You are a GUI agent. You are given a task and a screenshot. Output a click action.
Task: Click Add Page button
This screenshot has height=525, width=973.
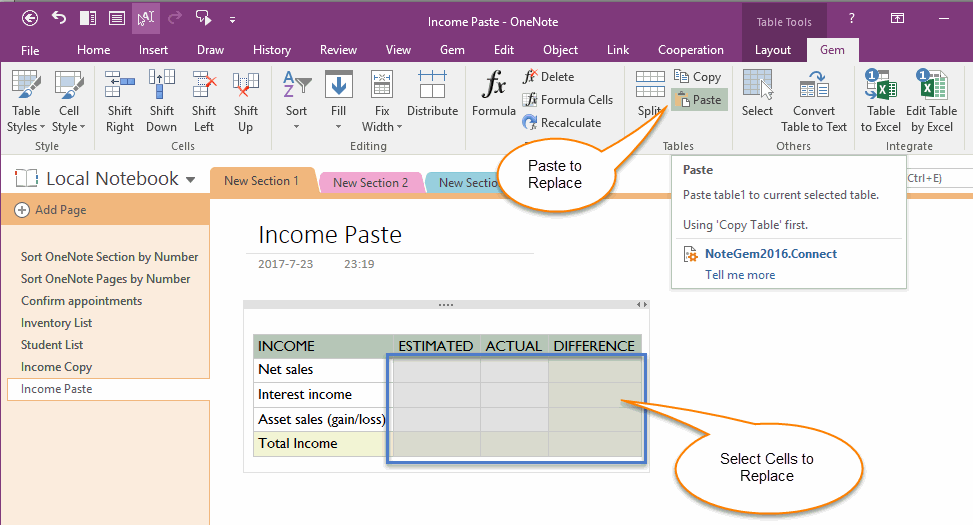pyautogui.click(x=51, y=210)
